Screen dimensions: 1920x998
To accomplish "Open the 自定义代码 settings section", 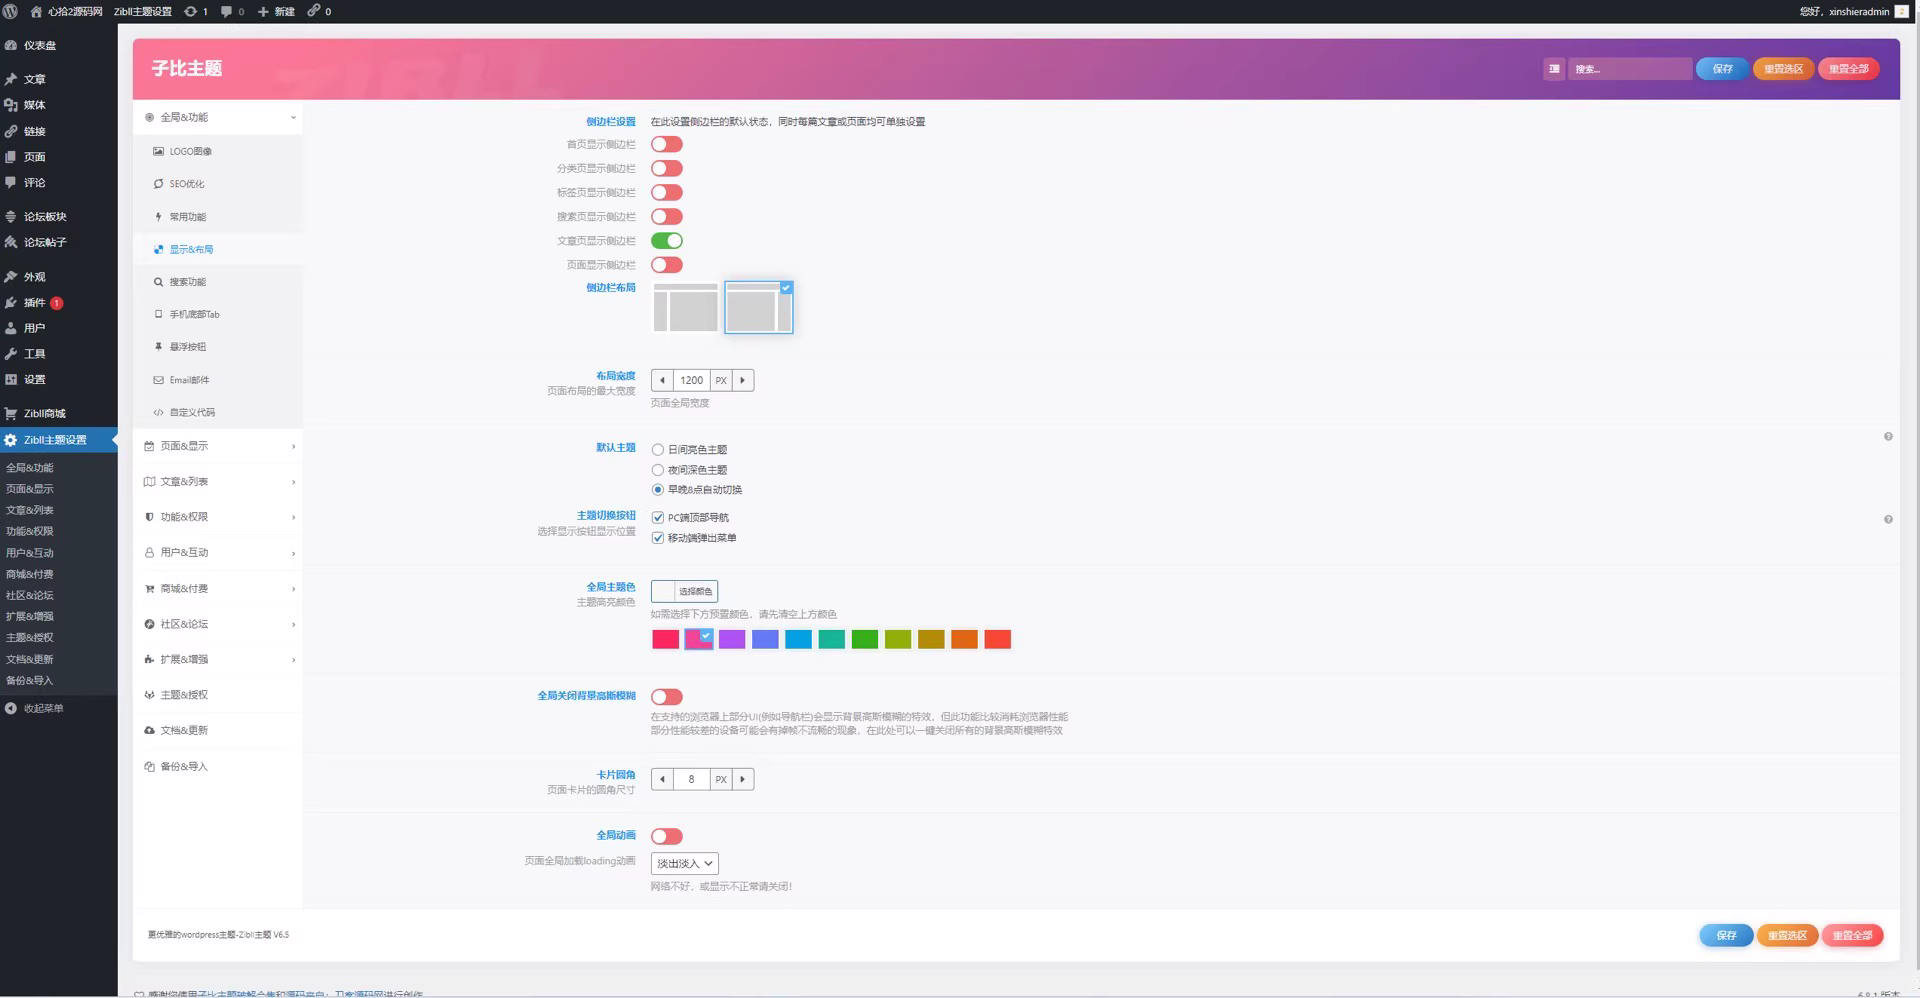I will pyautogui.click(x=189, y=412).
